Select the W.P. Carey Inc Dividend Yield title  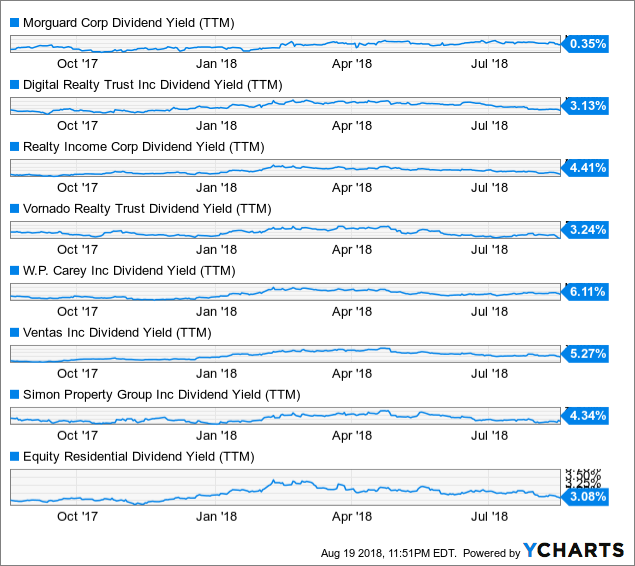coord(129,271)
